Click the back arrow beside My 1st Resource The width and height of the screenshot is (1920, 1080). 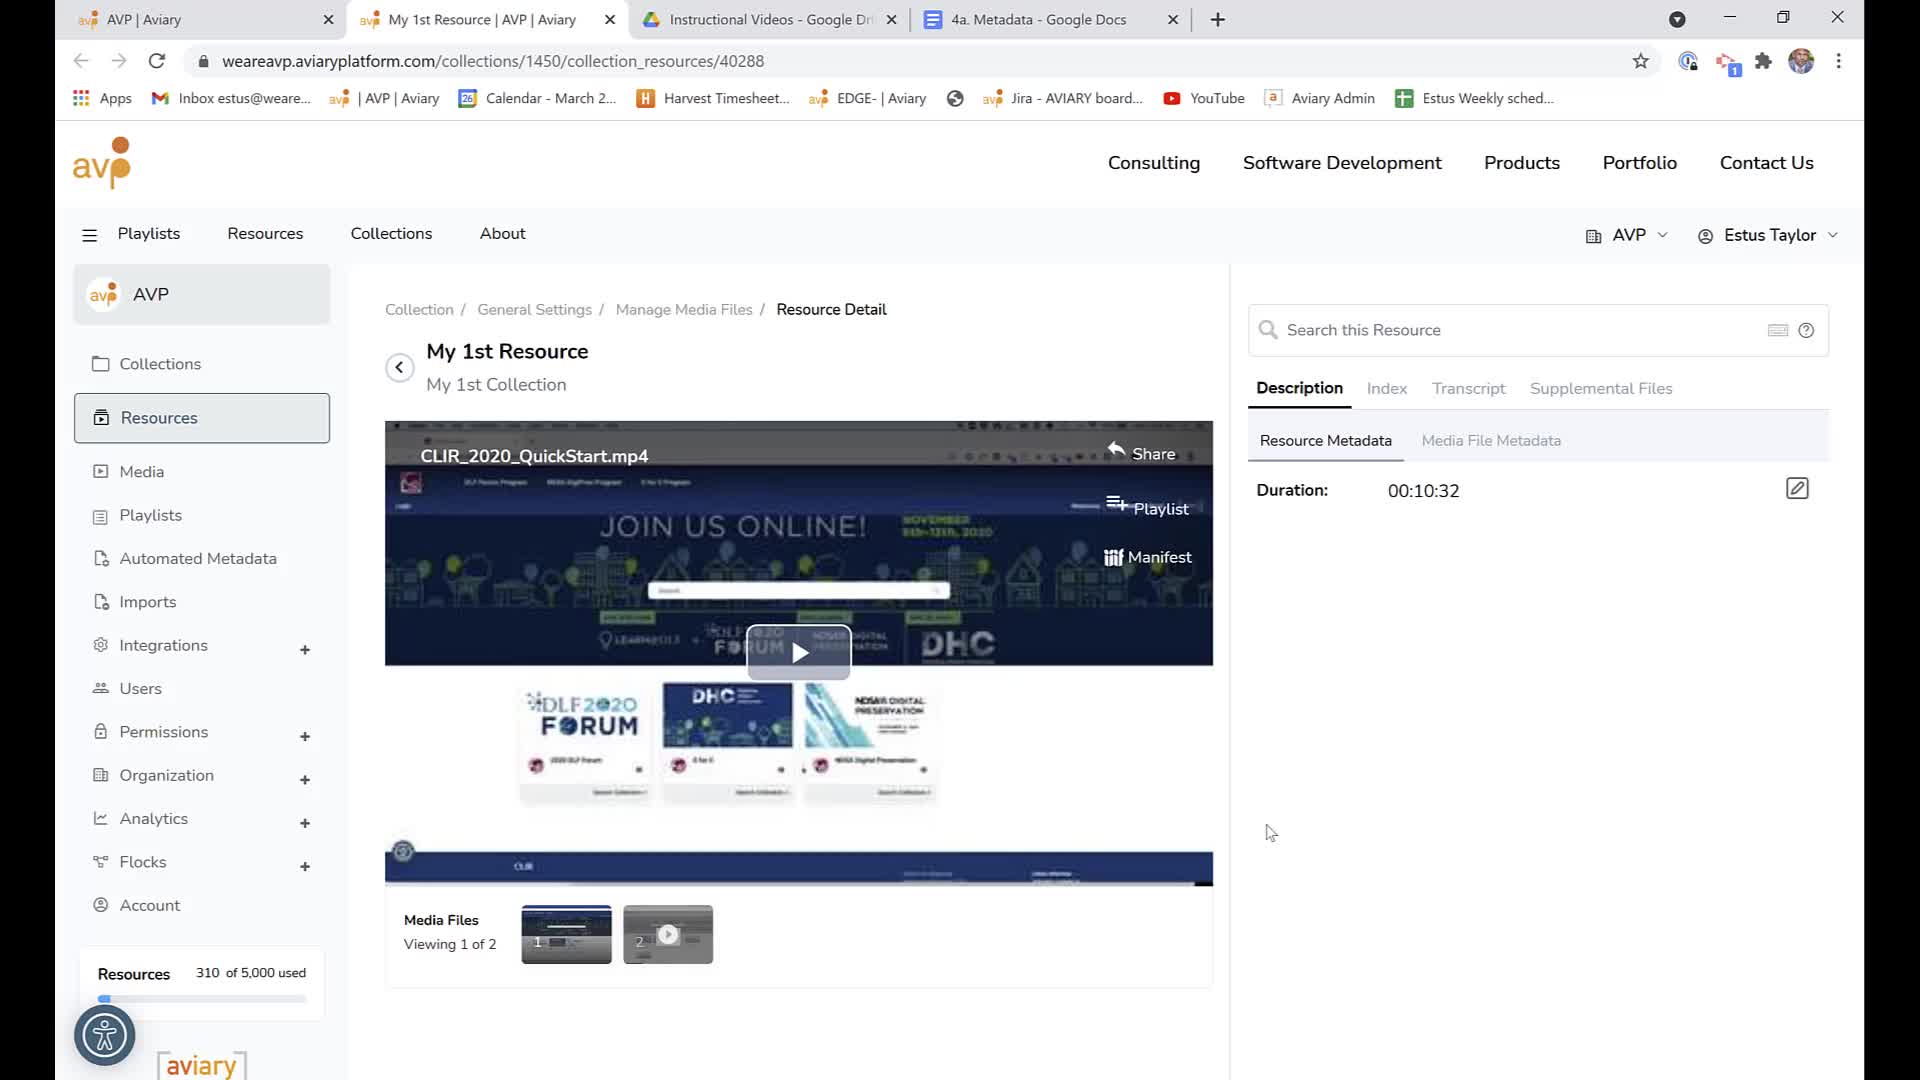point(399,367)
